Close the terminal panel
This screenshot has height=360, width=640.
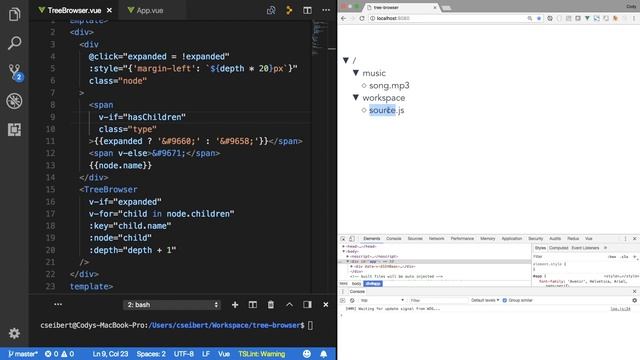325,304
